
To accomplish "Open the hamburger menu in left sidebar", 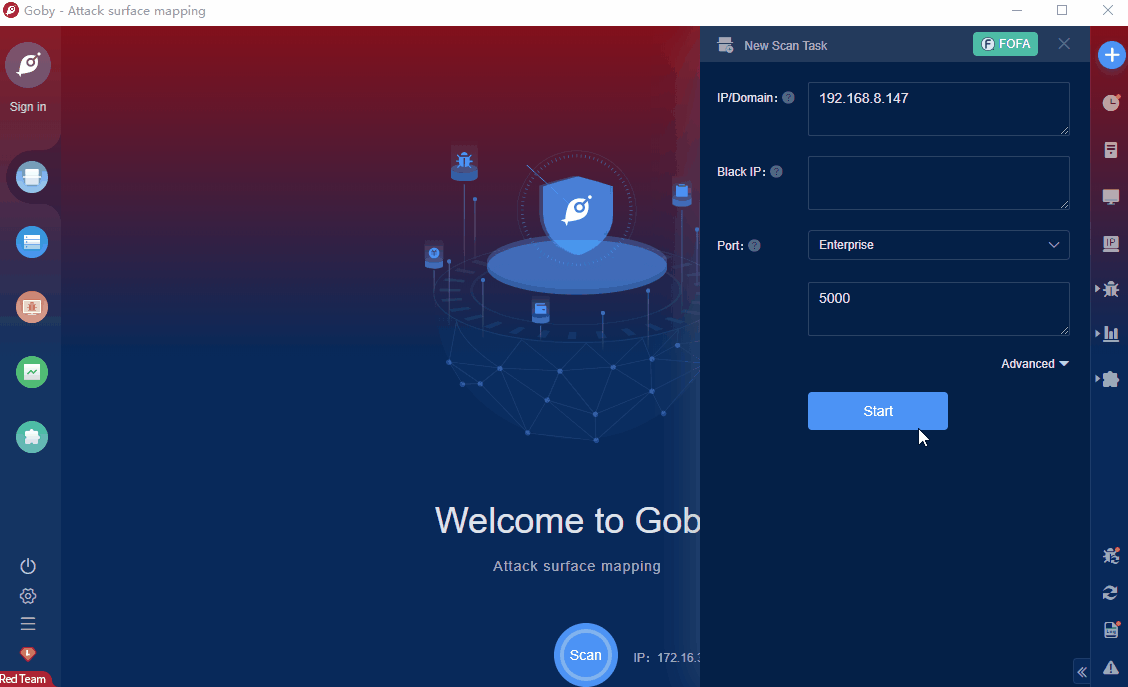I will pos(28,624).
